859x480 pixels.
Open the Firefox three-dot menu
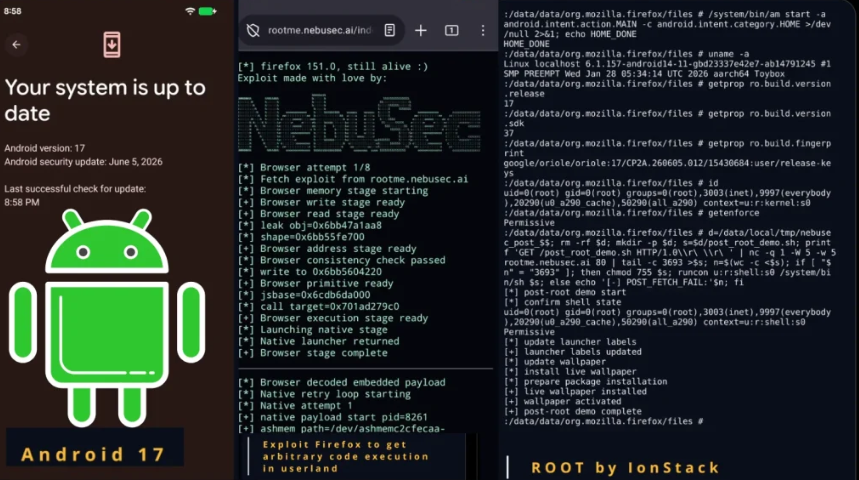click(483, 31)
